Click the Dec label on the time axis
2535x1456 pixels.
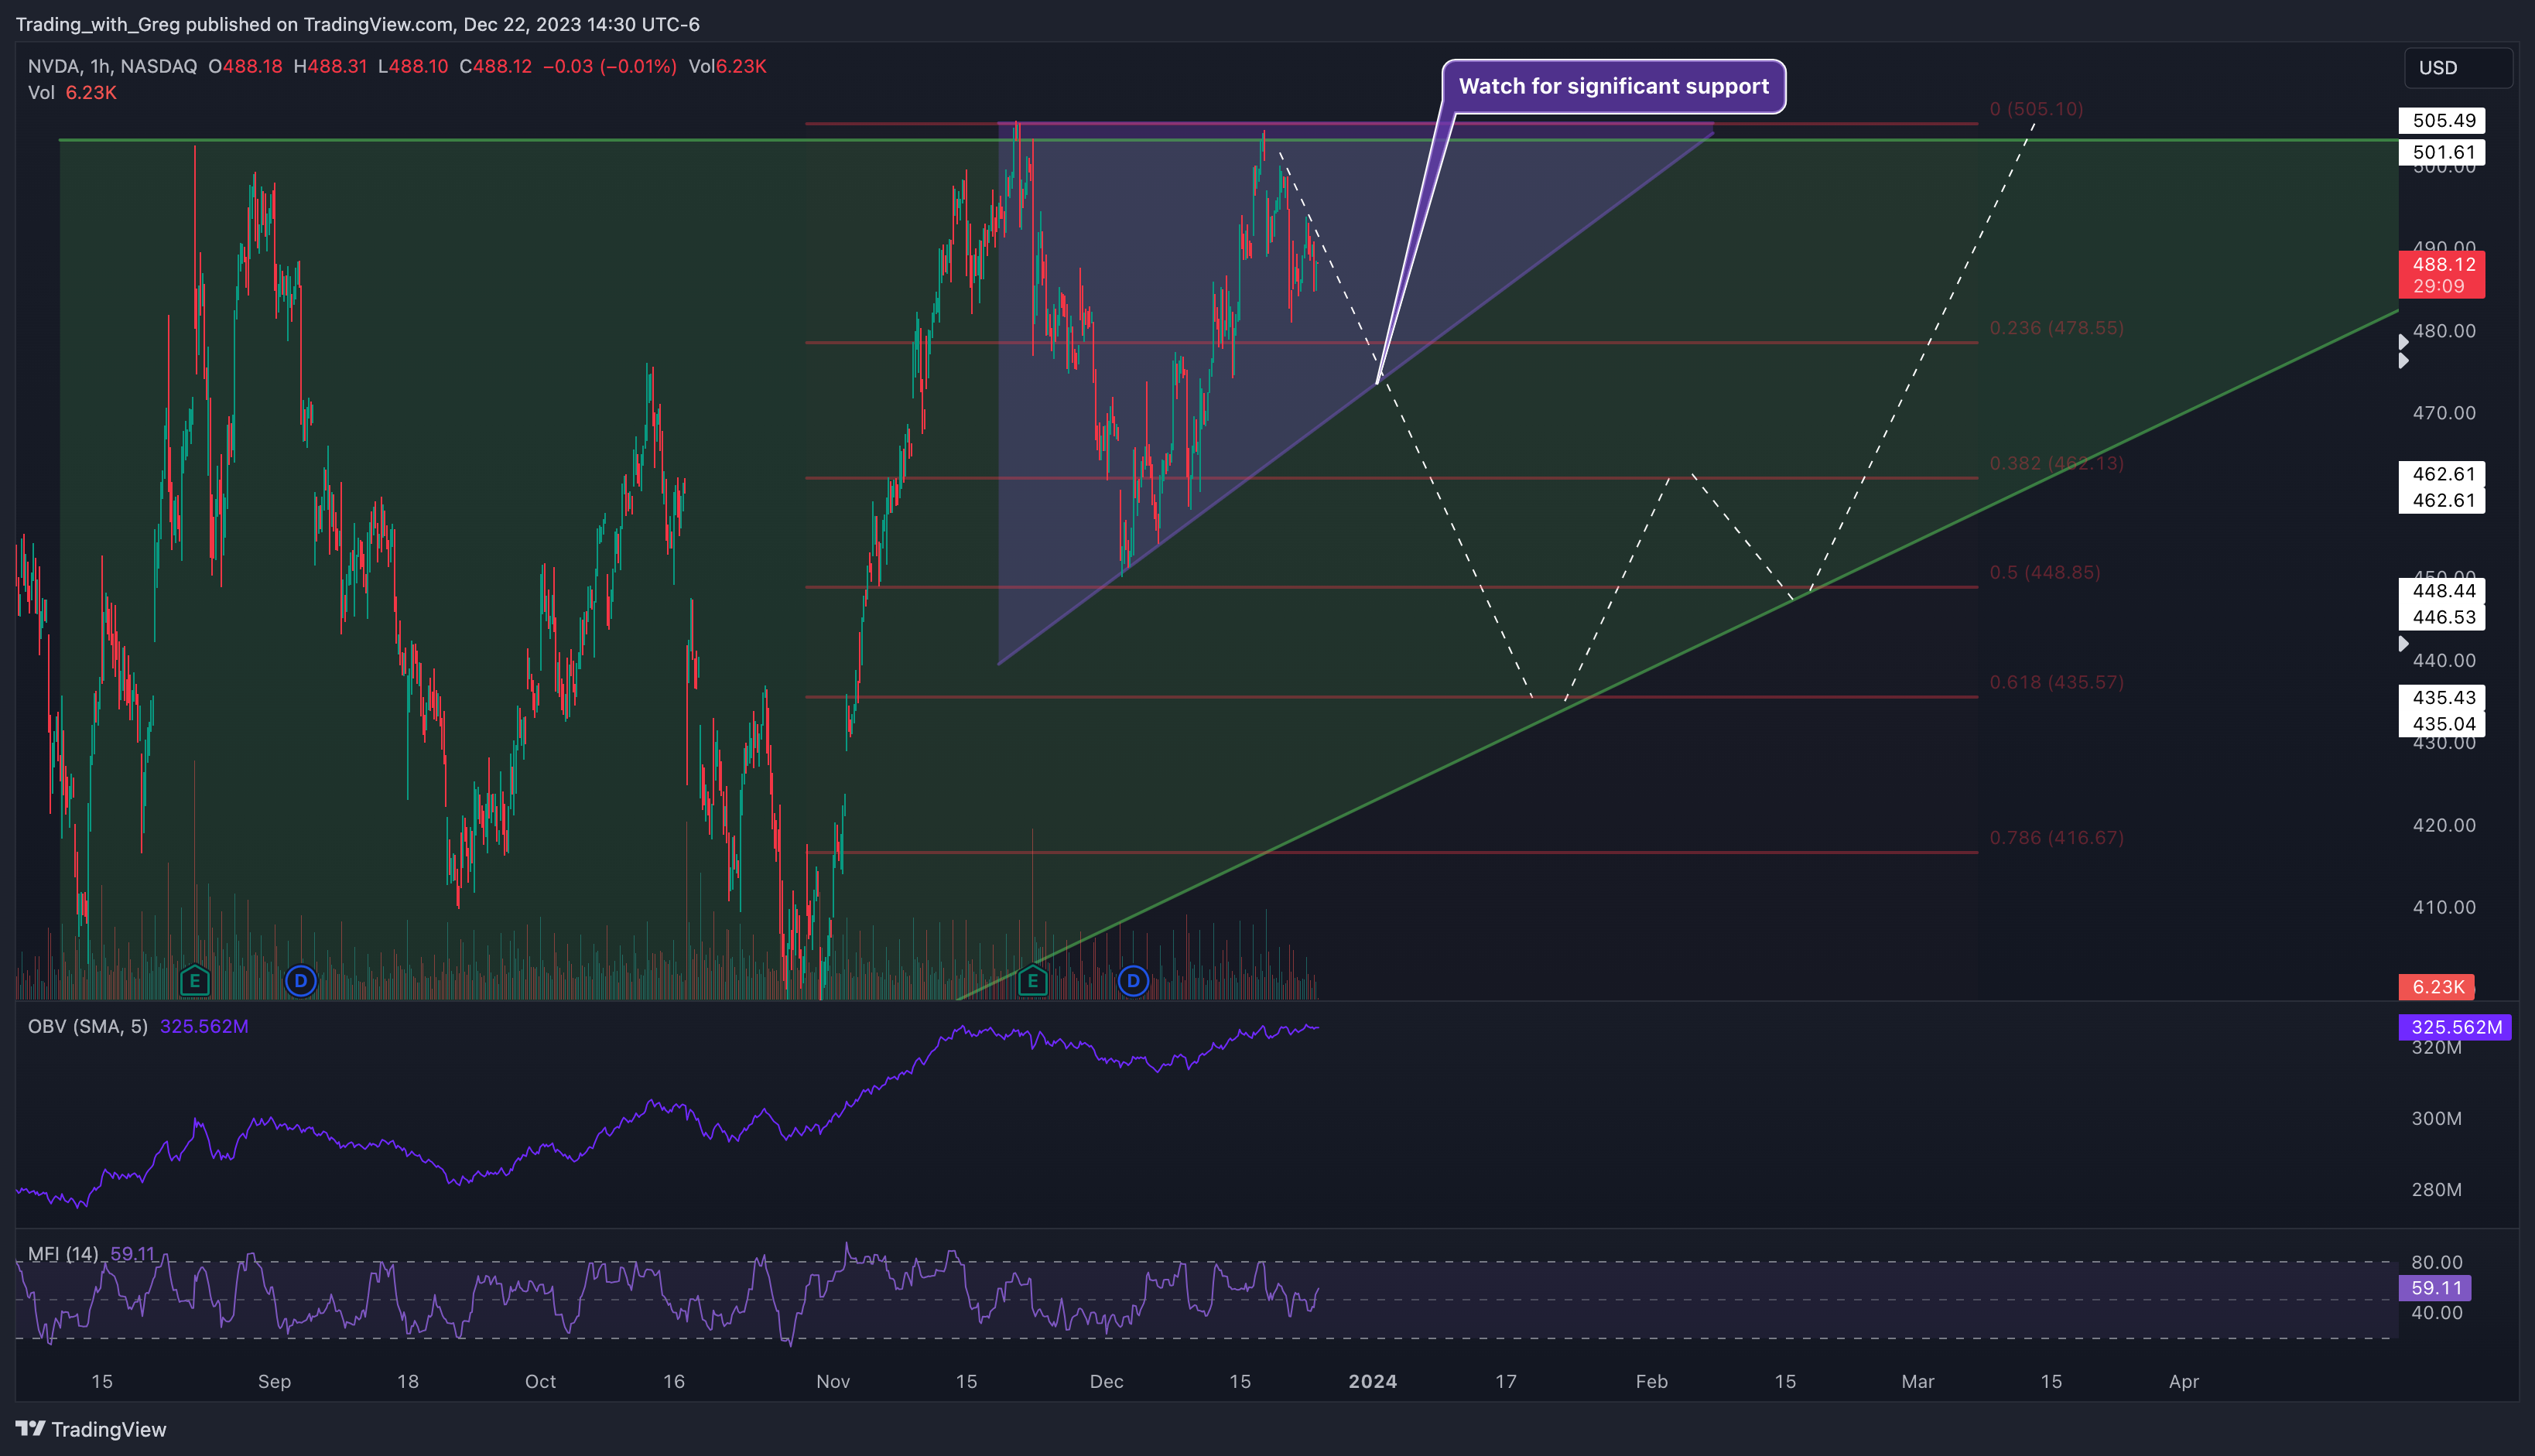(x=1106, y=1381)
